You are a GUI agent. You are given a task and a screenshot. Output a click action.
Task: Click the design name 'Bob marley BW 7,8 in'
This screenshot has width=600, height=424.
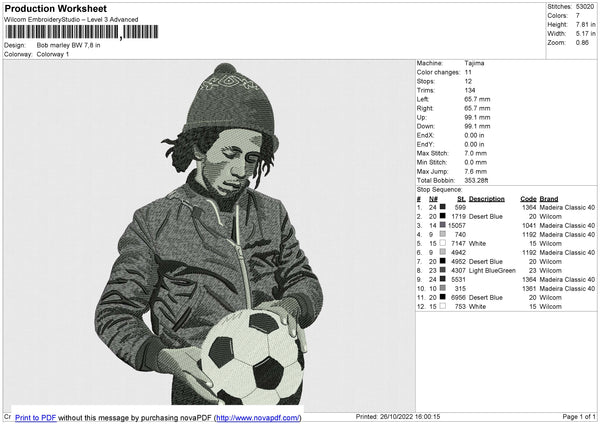(x=68, y=45)
